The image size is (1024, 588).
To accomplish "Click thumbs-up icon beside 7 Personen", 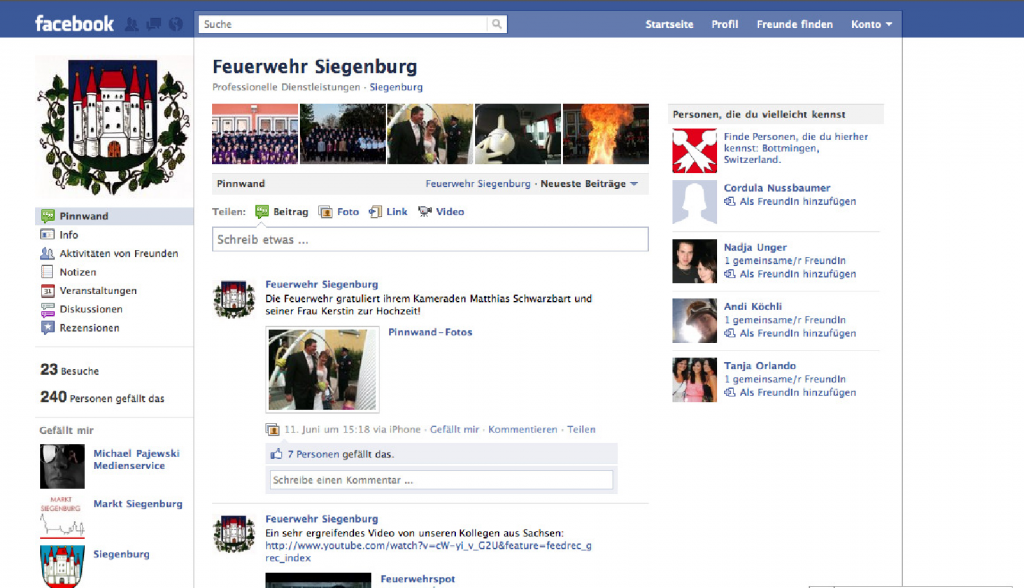I will [277, 454].
